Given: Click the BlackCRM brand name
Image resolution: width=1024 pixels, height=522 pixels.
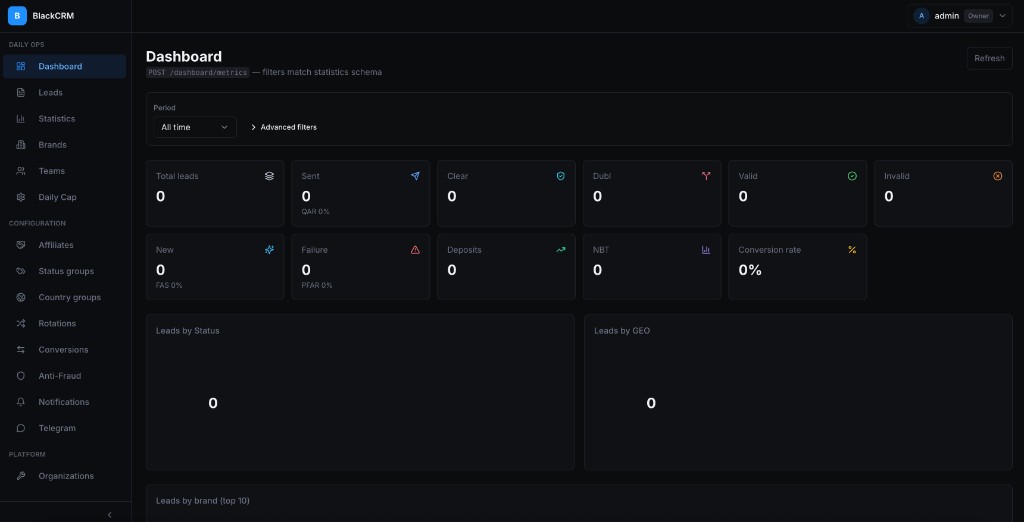Looking at the screenshot, I should 54,16.
